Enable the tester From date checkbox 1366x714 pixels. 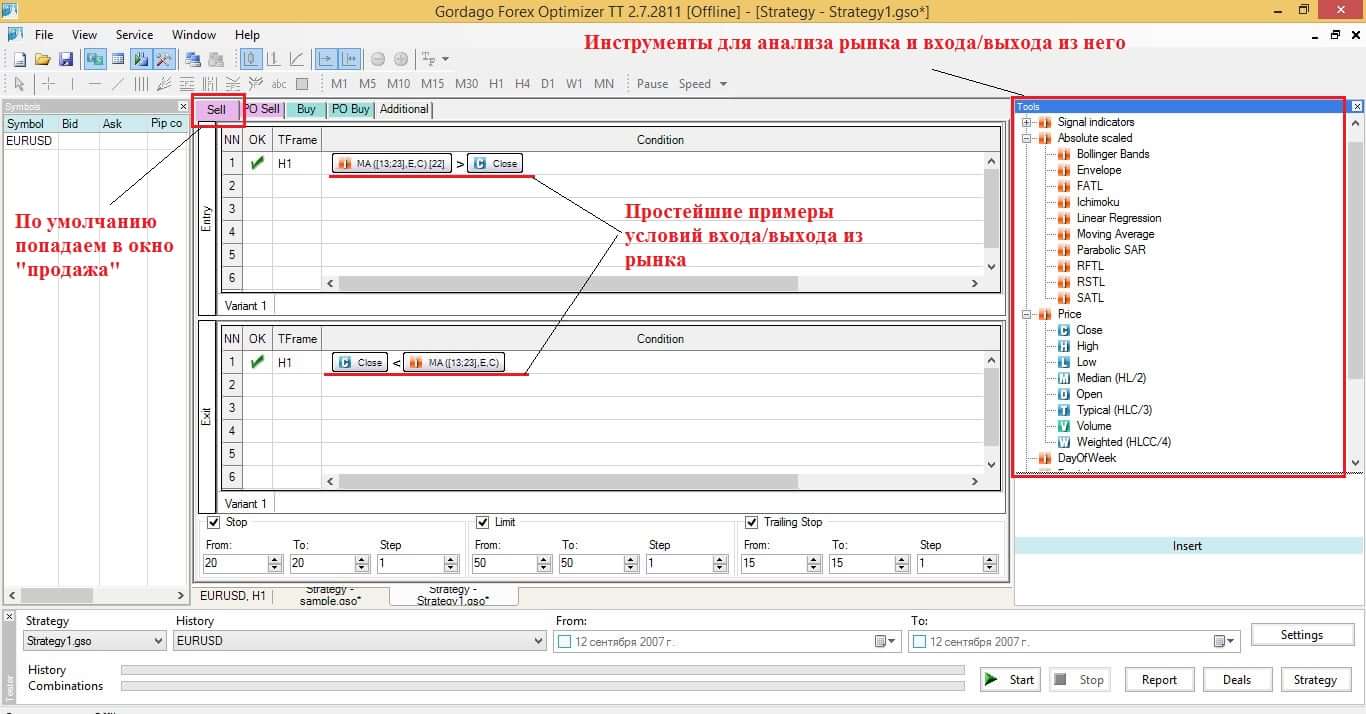[564, 641]
